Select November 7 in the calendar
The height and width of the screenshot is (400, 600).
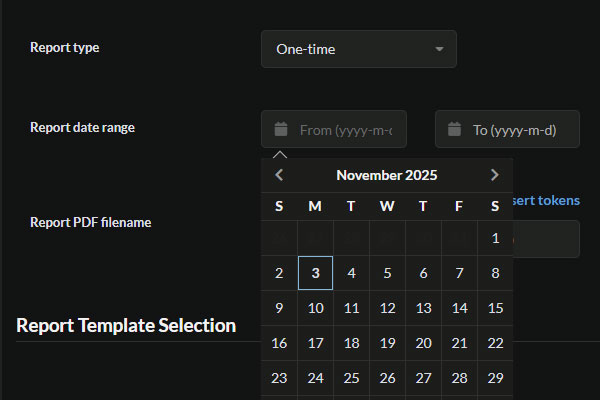coord(459,273)
